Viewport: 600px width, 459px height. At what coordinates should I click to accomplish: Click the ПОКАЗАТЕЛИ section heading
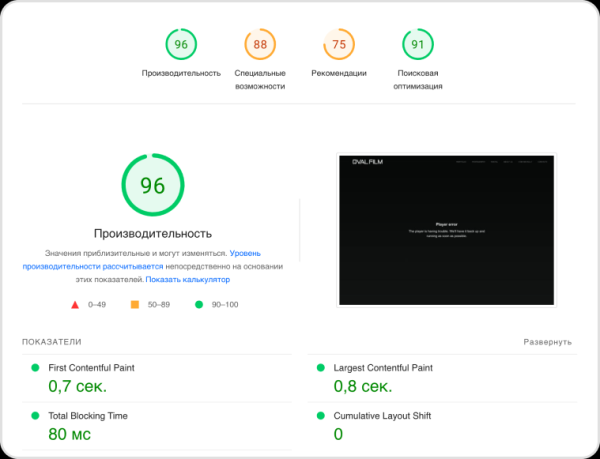pos(52,342)
